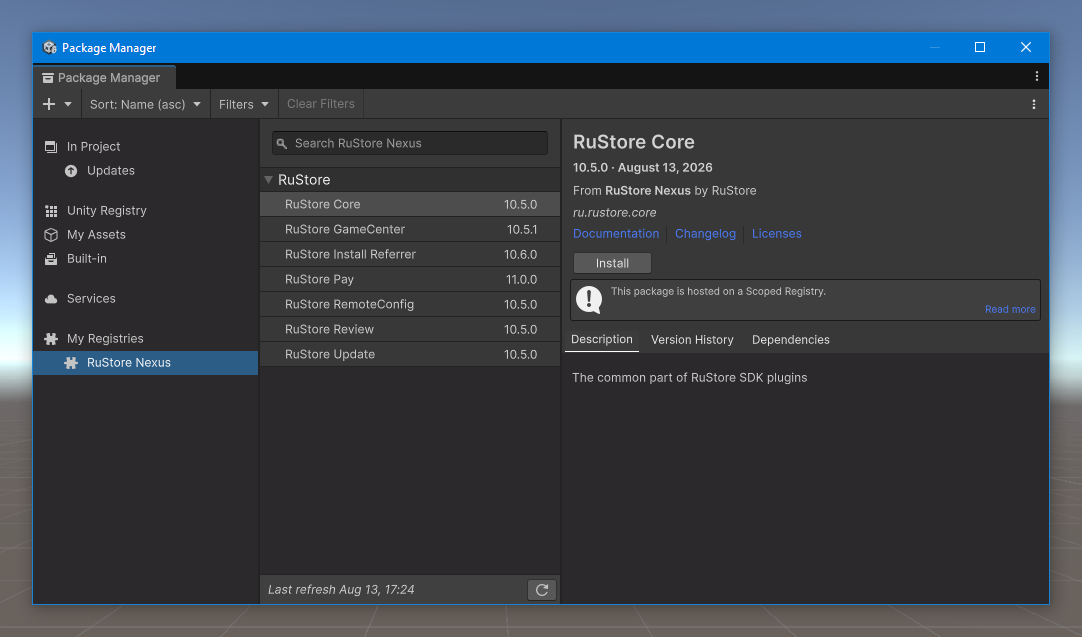Open the Filters dropdown
1082x637 pixels.
point(244,104)
